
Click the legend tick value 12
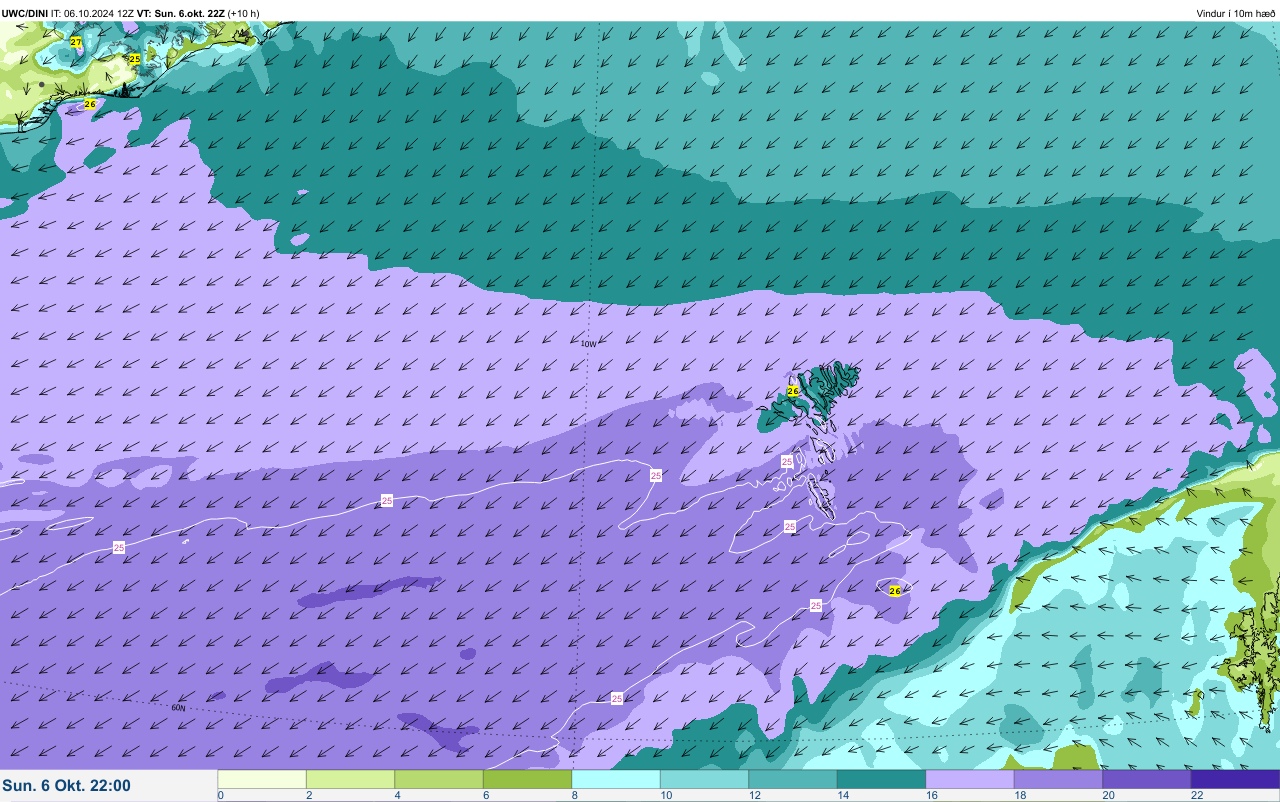pos(753,795)
